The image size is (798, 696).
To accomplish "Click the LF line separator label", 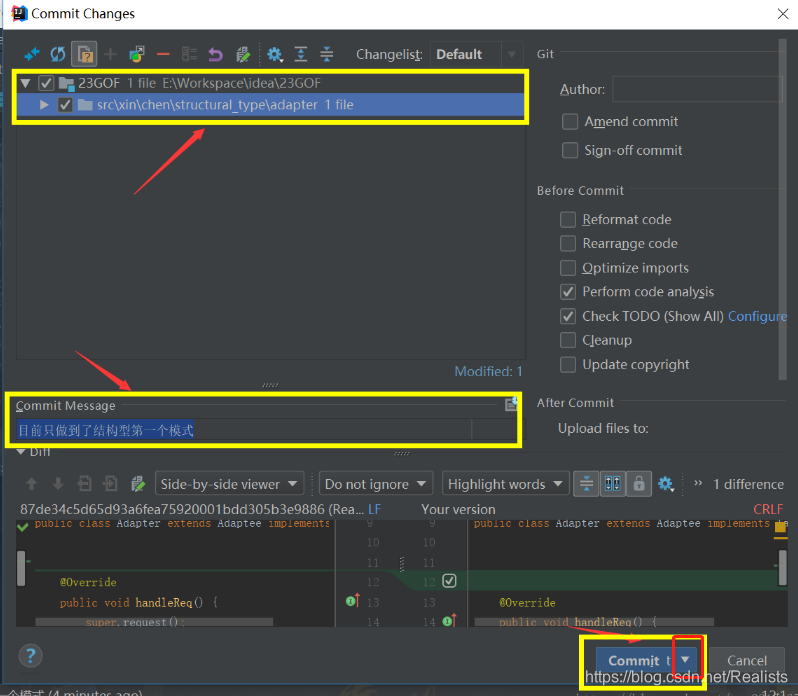I will tap(374, 509).
